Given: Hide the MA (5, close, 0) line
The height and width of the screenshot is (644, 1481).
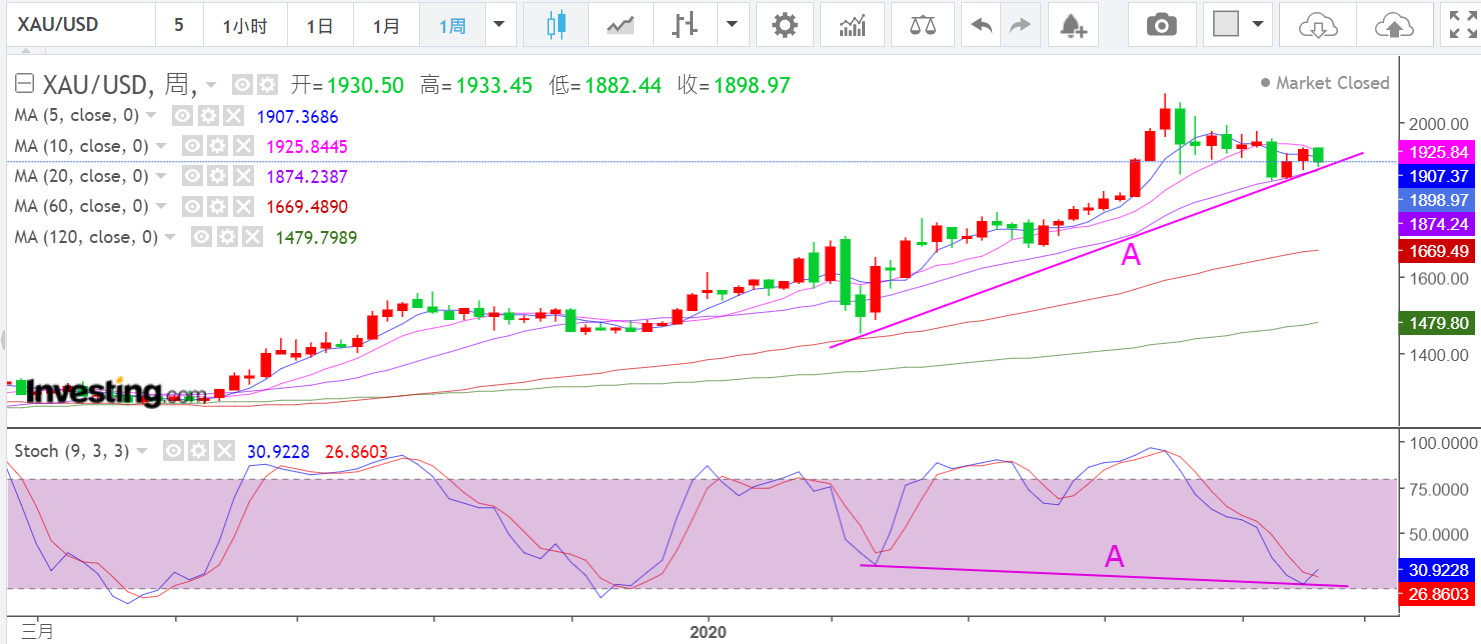Looking at the screenshot, I should pos(181,116).
